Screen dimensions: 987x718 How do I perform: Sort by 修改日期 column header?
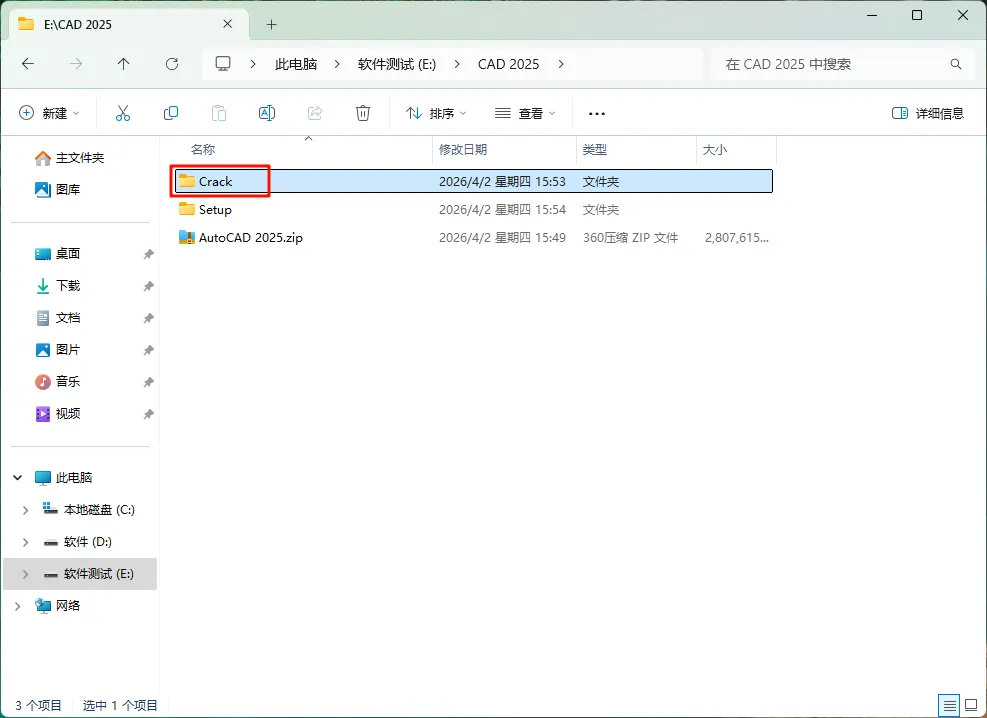[463, 149]
